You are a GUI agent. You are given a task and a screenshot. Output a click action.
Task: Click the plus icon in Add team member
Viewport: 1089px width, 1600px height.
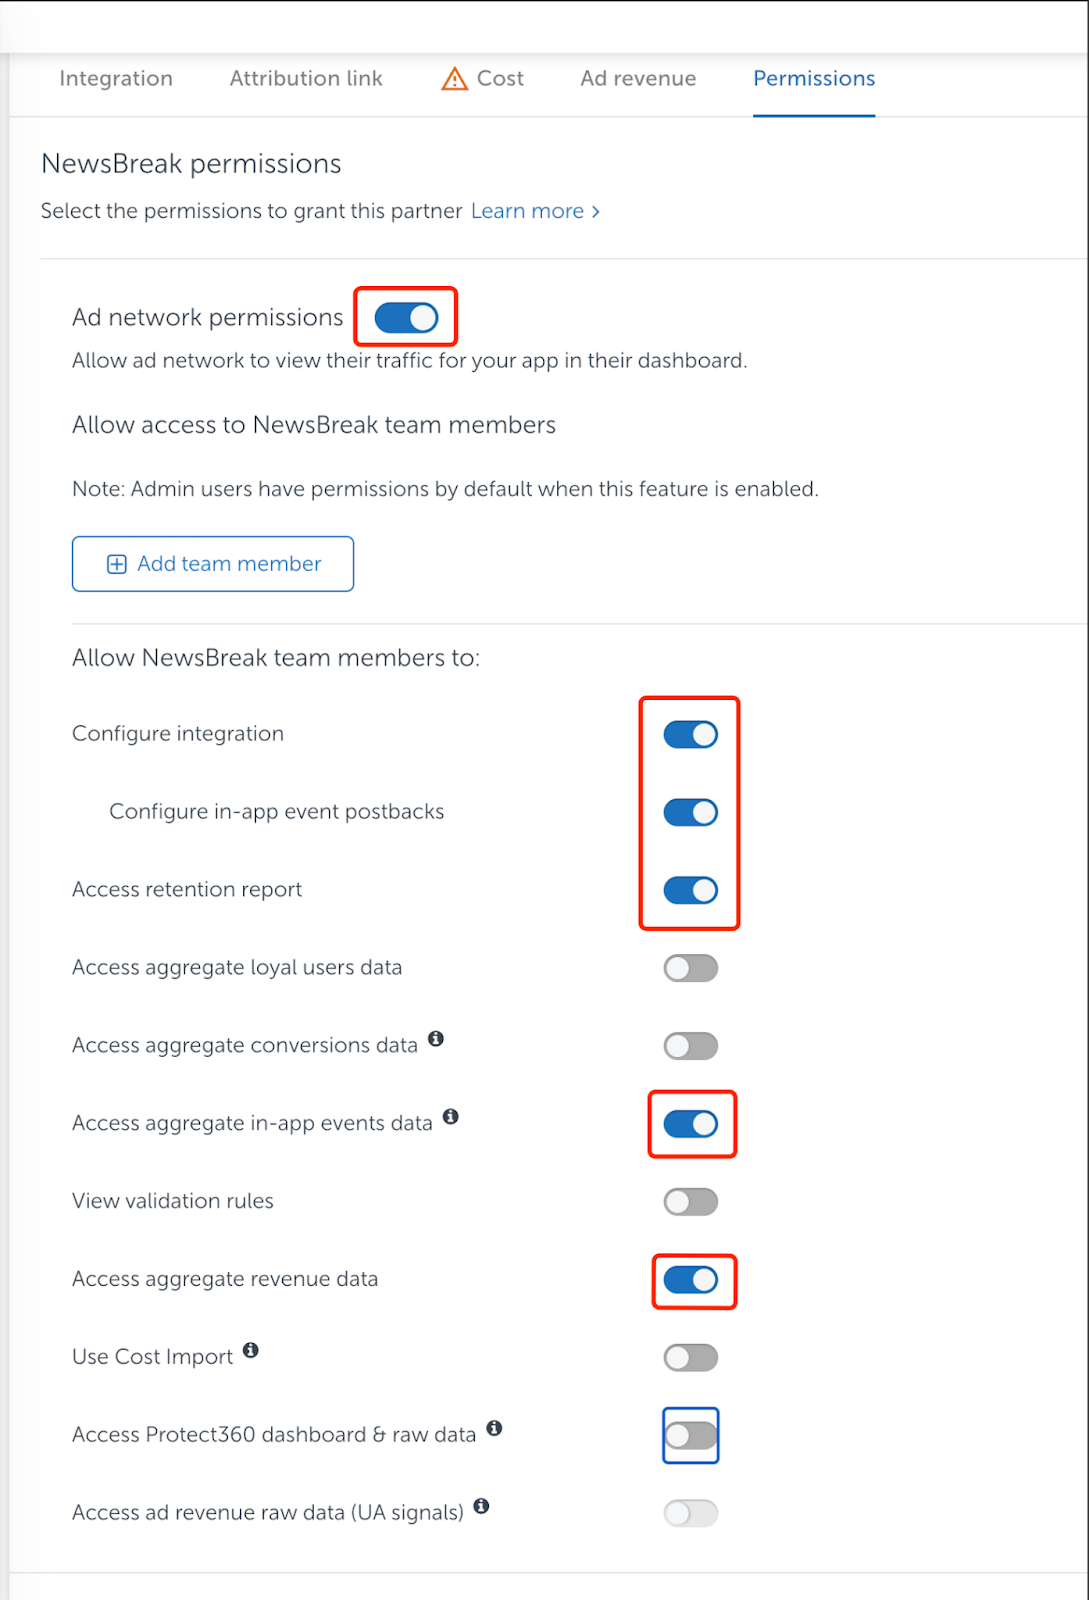[x=117, y=565]
